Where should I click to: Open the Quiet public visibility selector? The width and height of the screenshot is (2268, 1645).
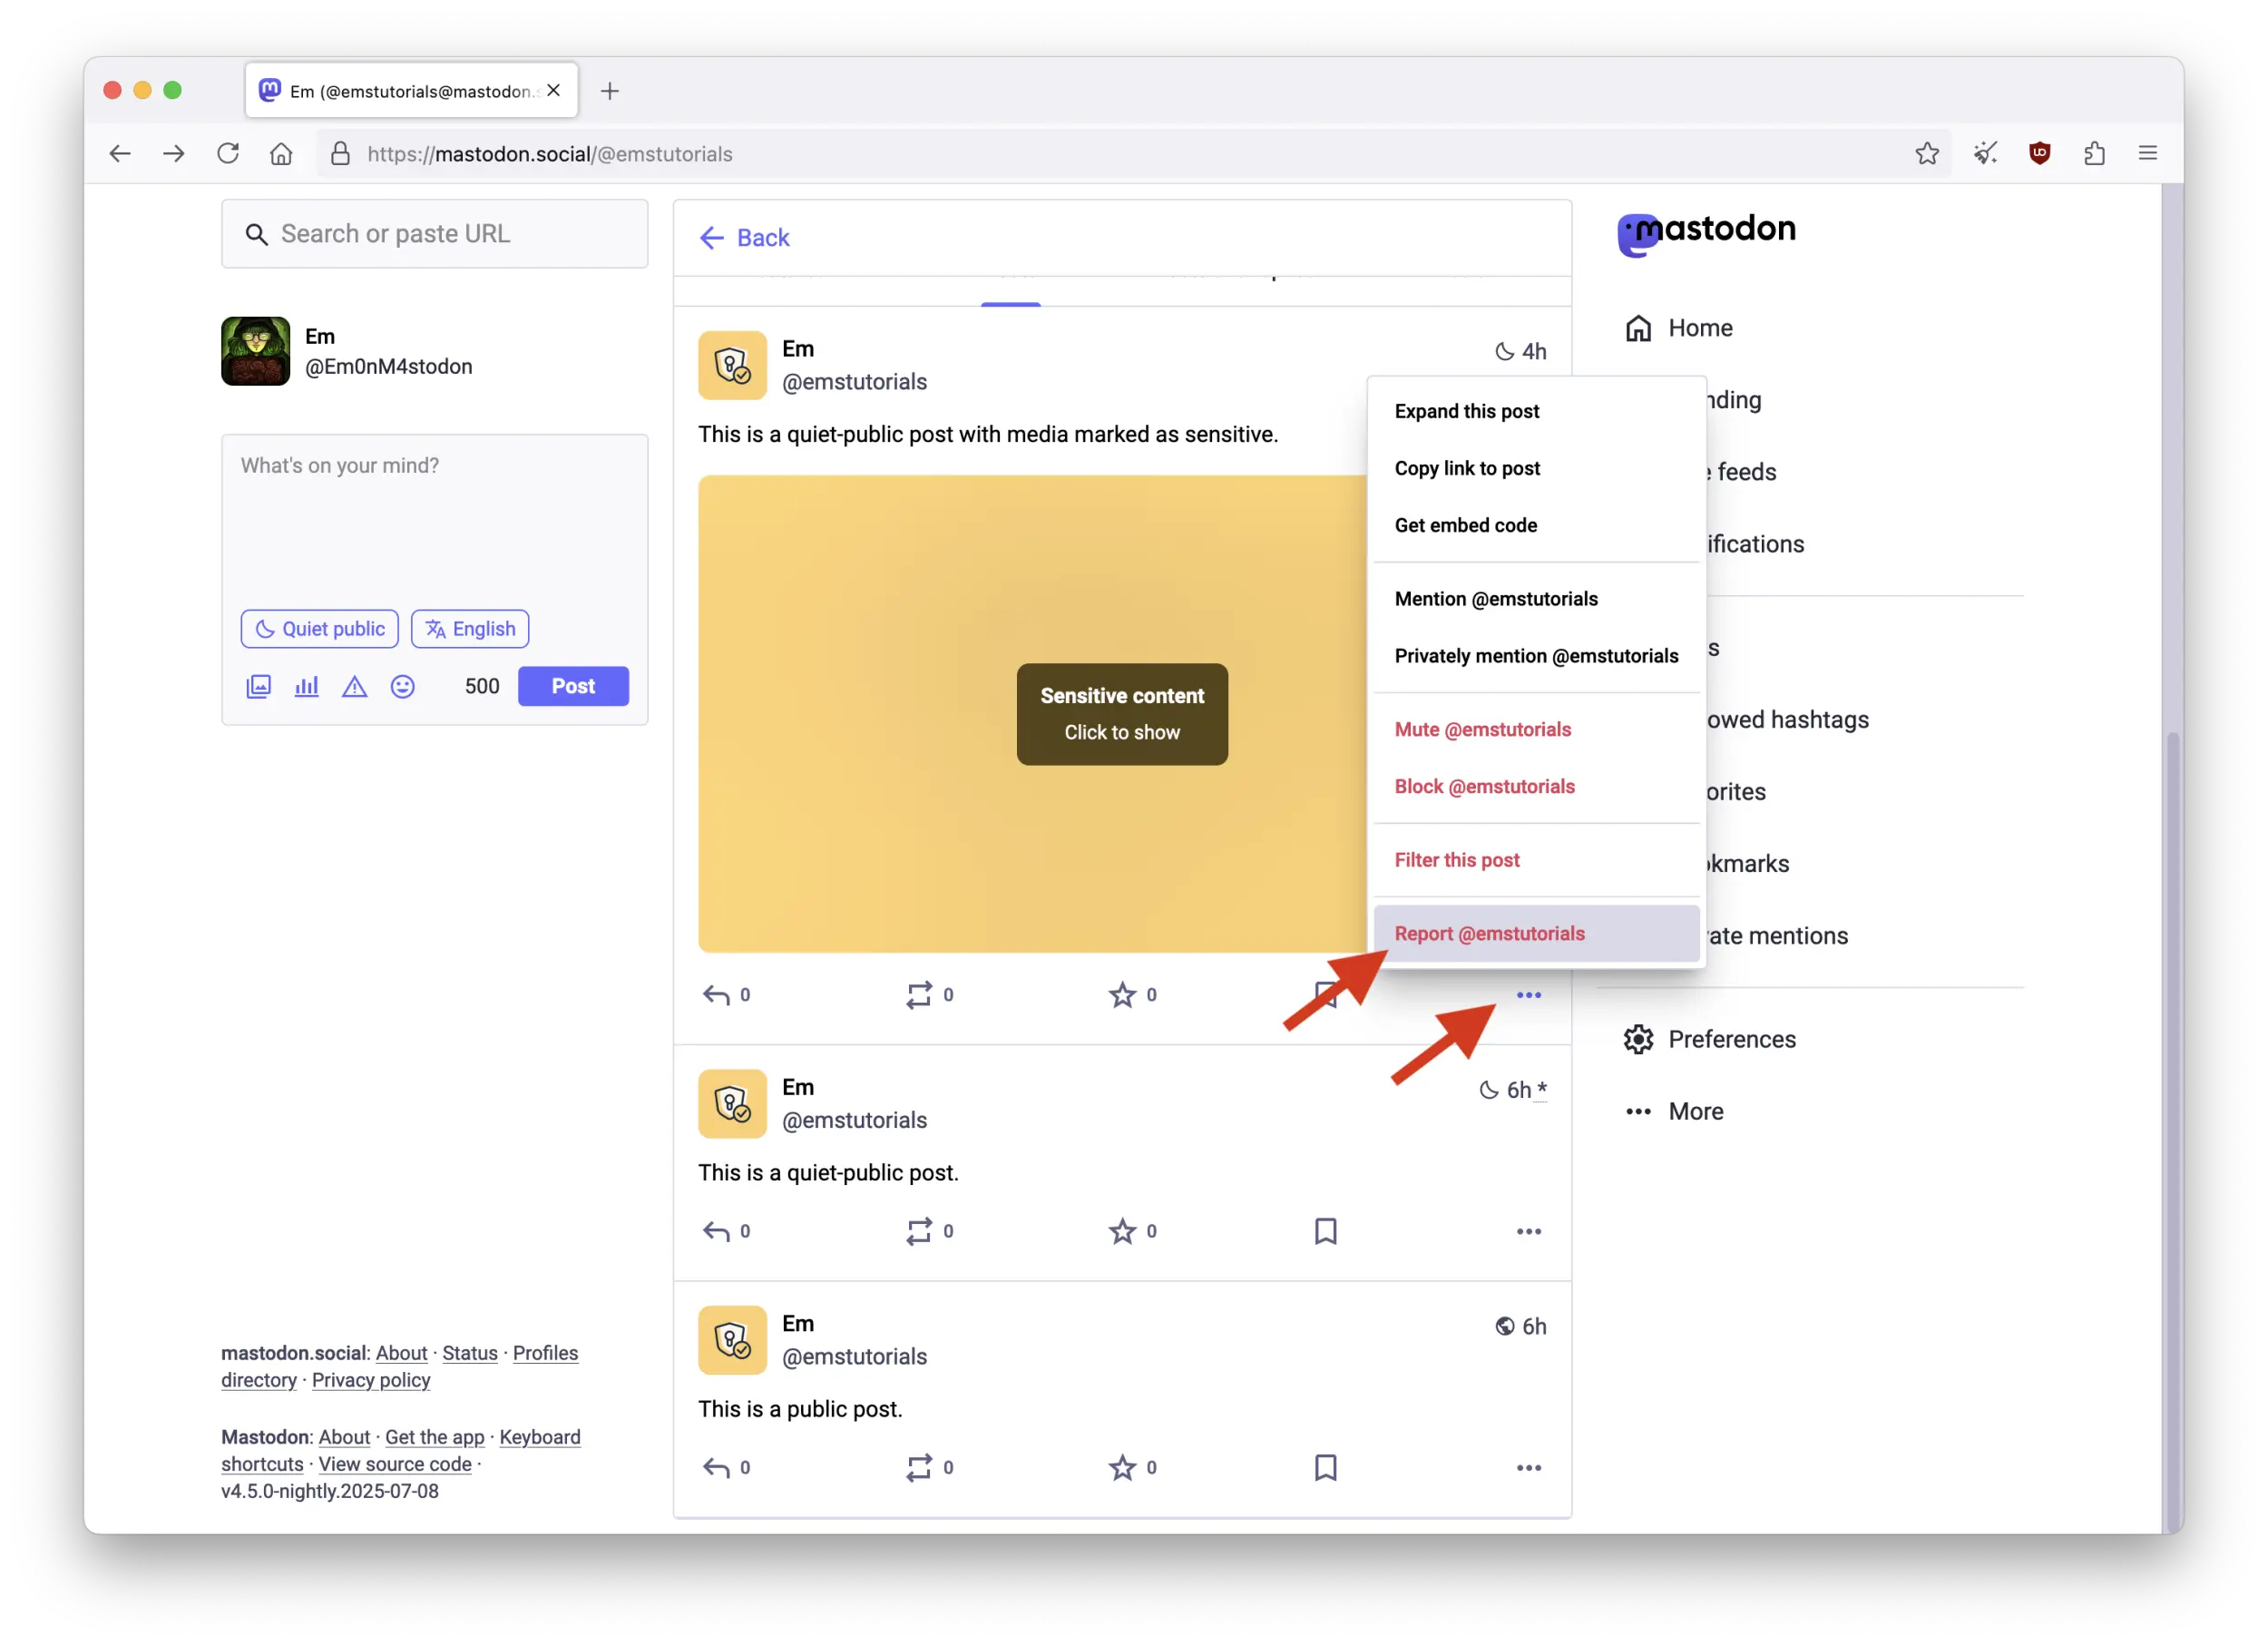click(x=319, y=628)
